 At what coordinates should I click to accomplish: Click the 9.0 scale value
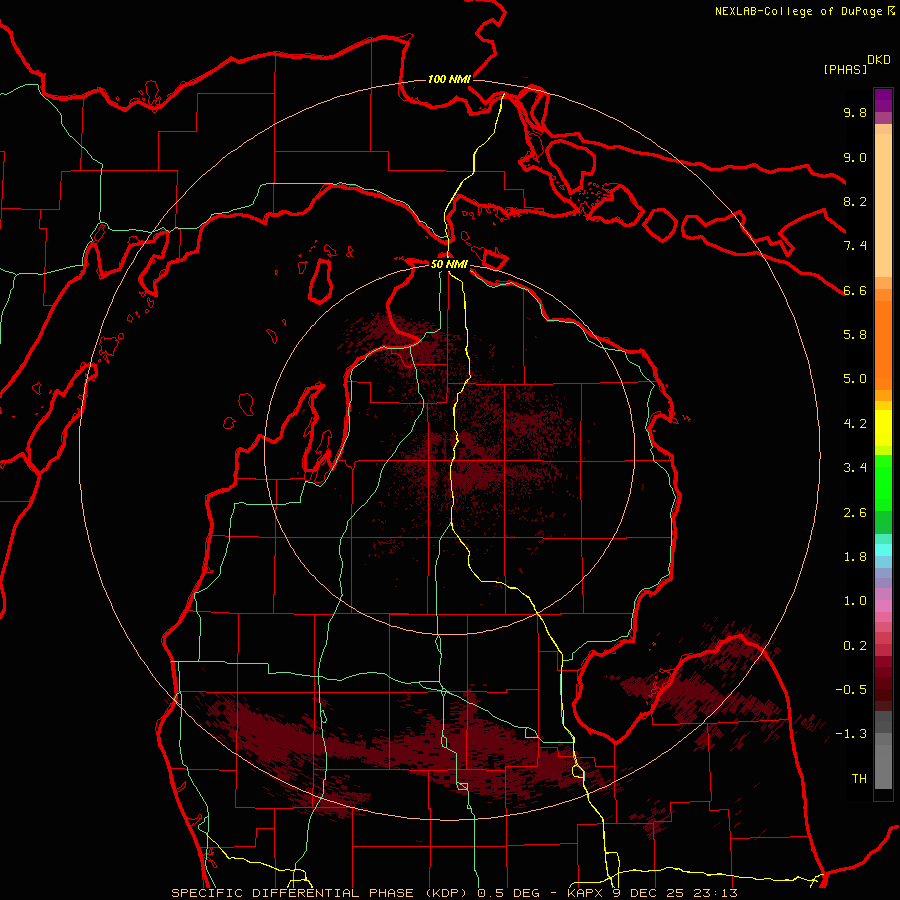pyautogui.click(x=855, y=157)
